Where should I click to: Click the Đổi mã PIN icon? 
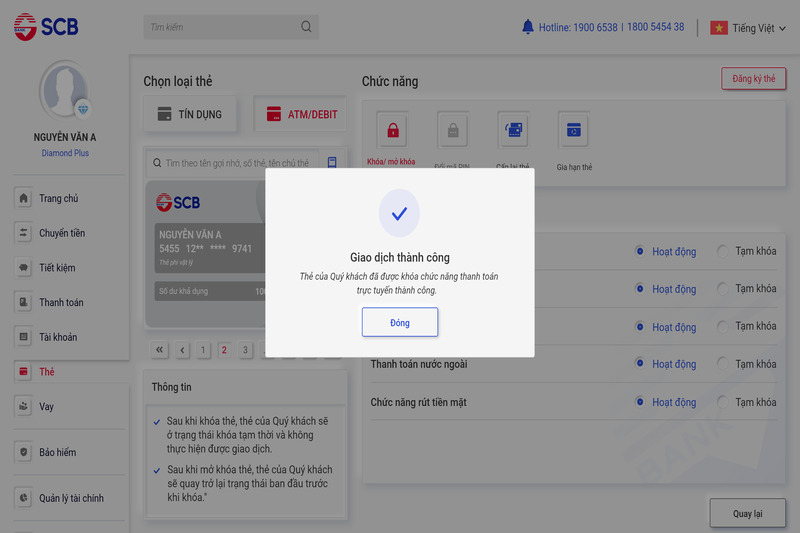pyautogui.click(x=453, y=130)
